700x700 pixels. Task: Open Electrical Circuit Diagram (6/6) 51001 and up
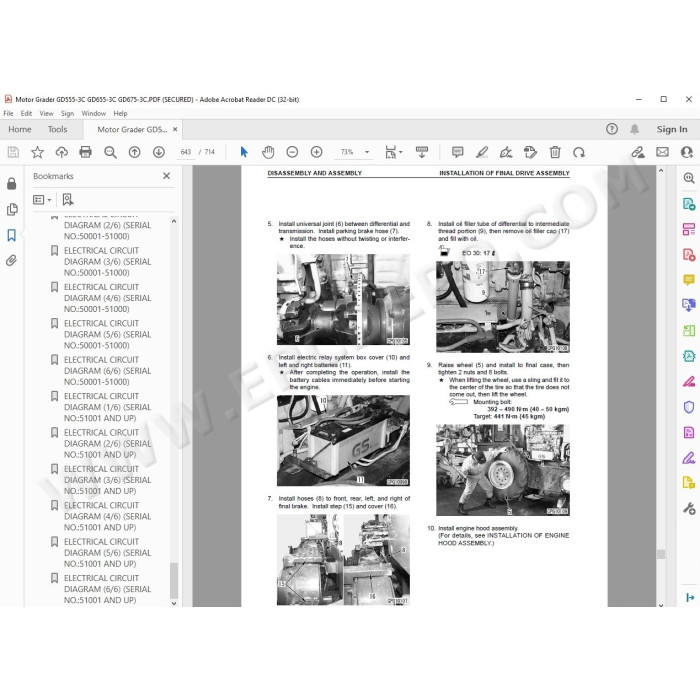(x=107, y=589)
